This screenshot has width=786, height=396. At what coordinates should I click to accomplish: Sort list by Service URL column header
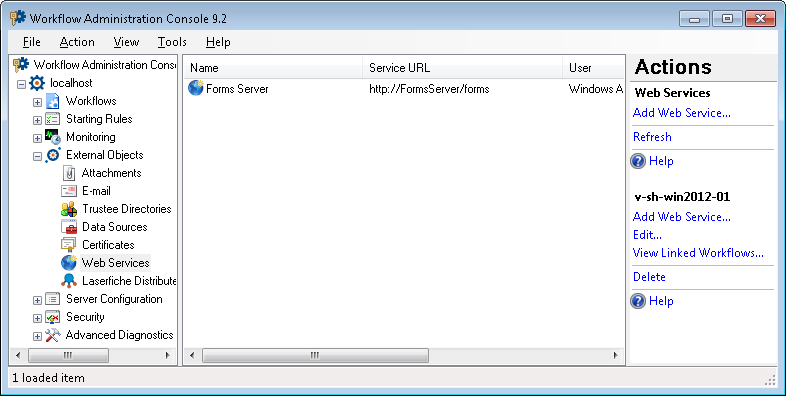462,68
